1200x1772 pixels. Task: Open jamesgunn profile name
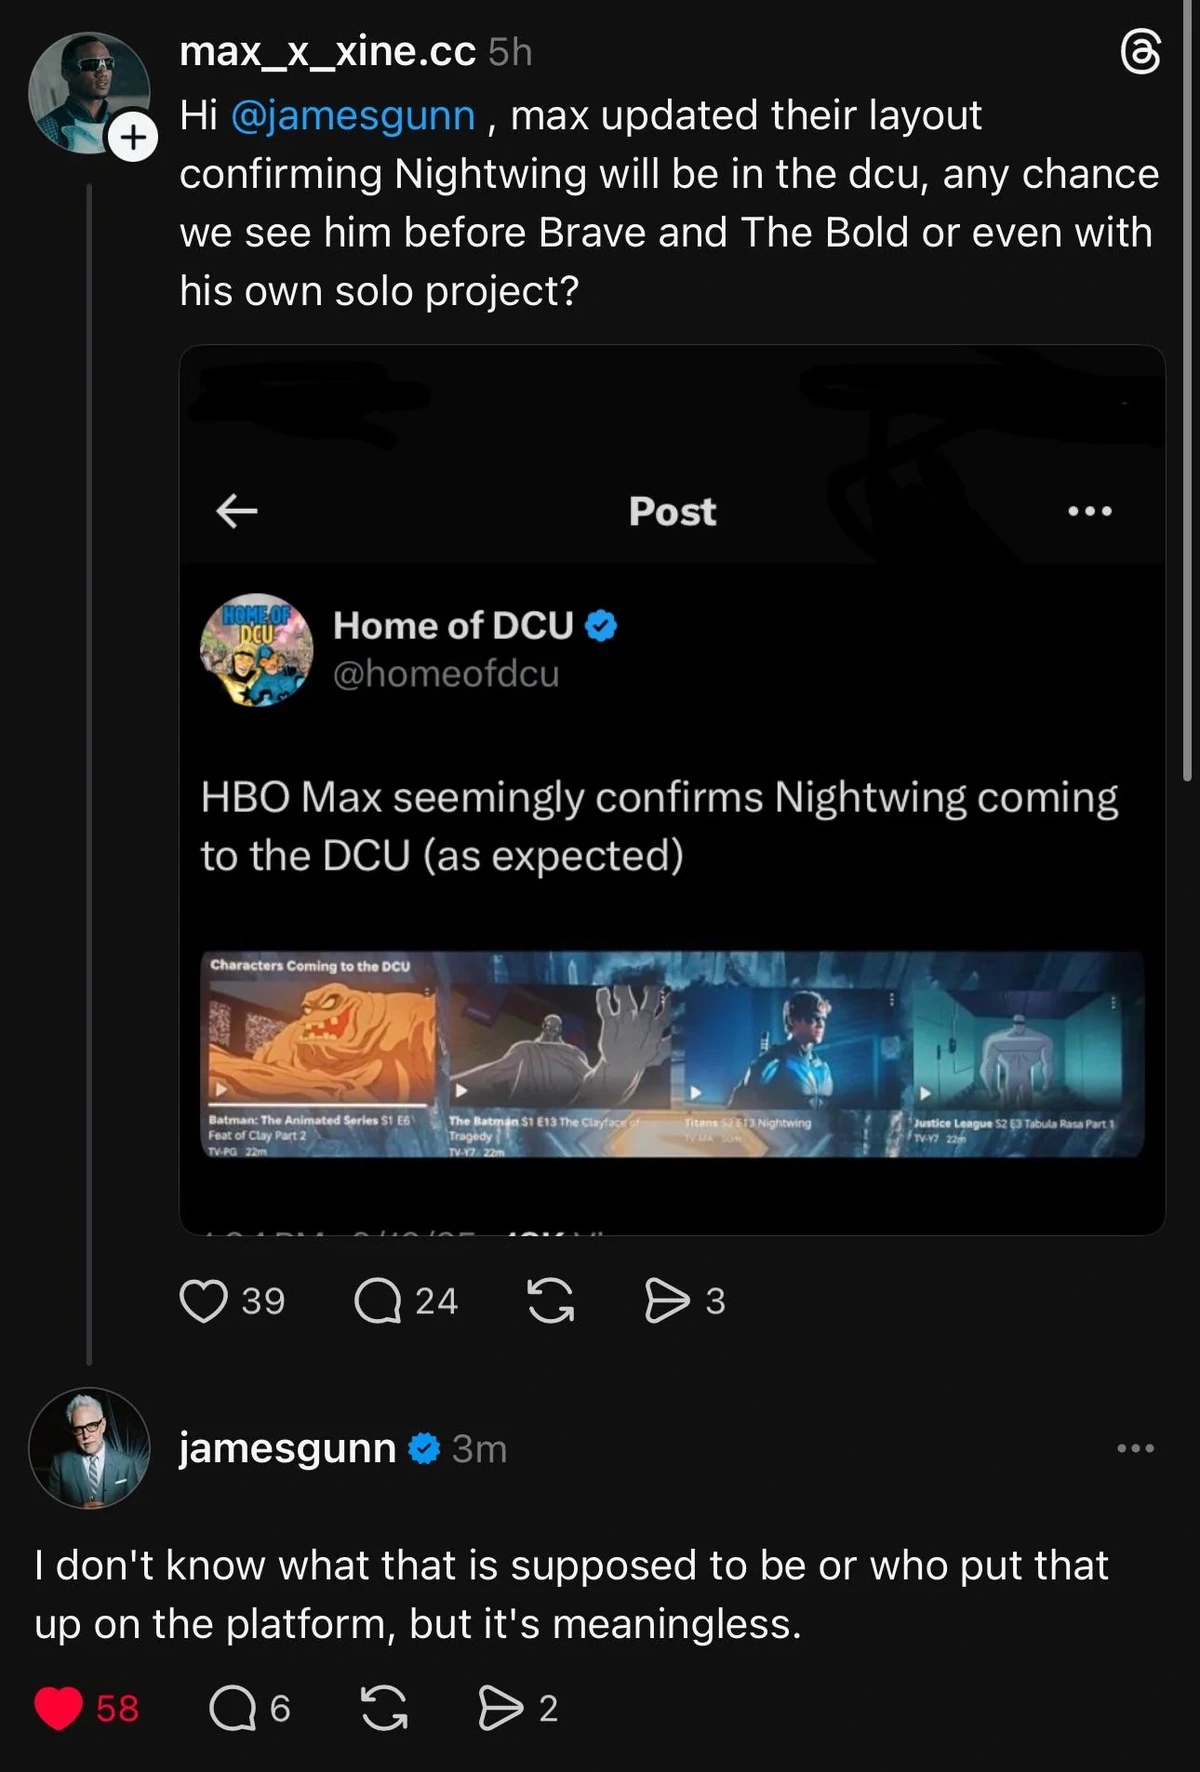[x=287, y=1448]
